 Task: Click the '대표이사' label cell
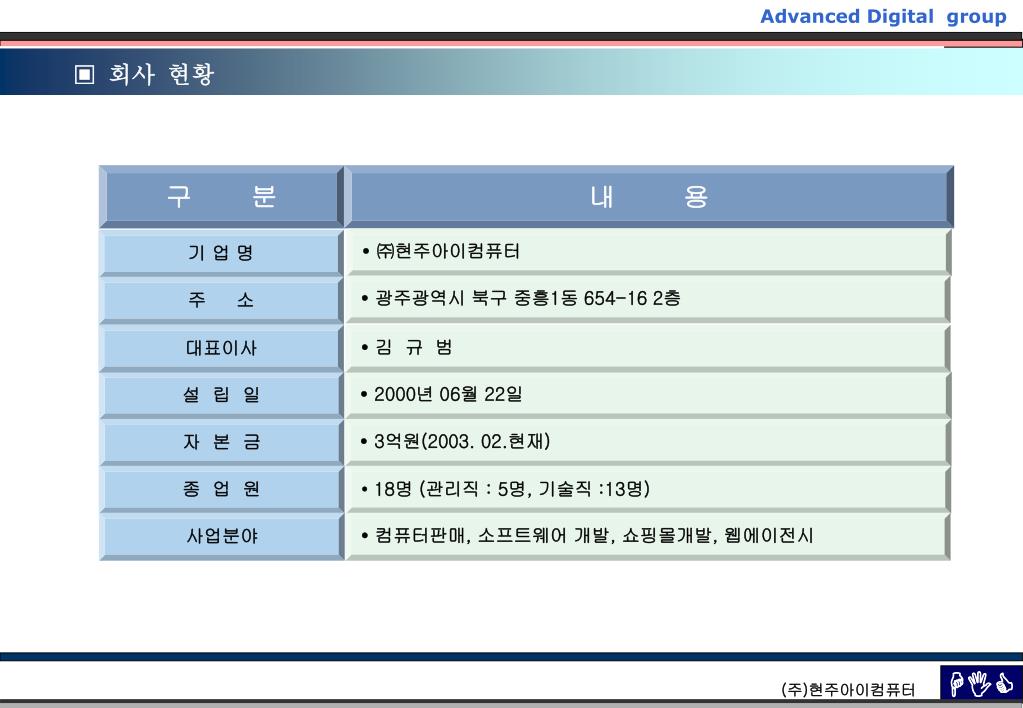coord(221,347)
